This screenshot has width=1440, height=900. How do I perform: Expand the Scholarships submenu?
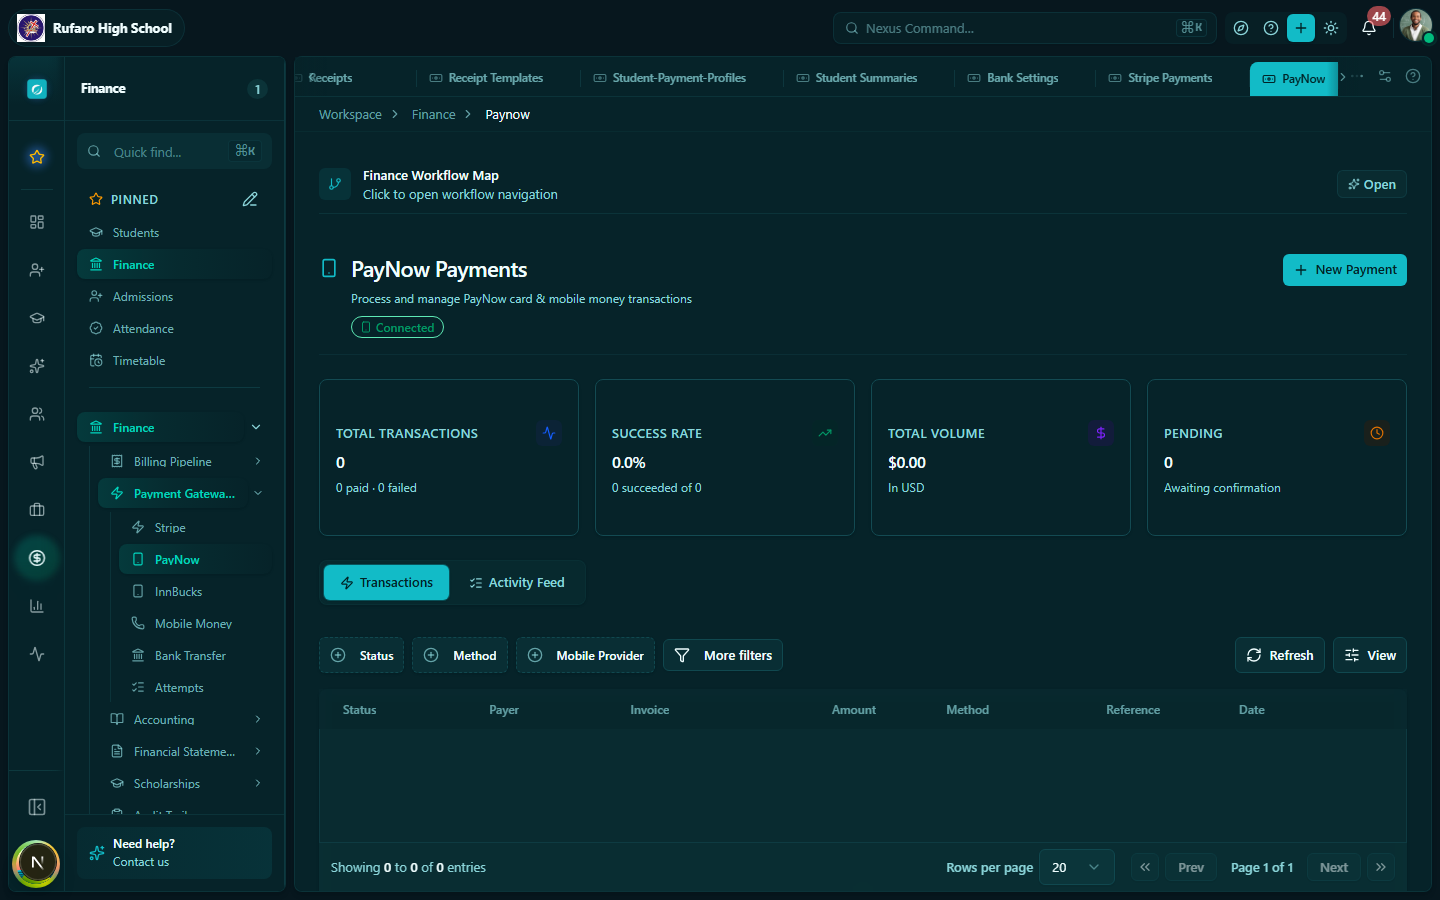[258, 783]
